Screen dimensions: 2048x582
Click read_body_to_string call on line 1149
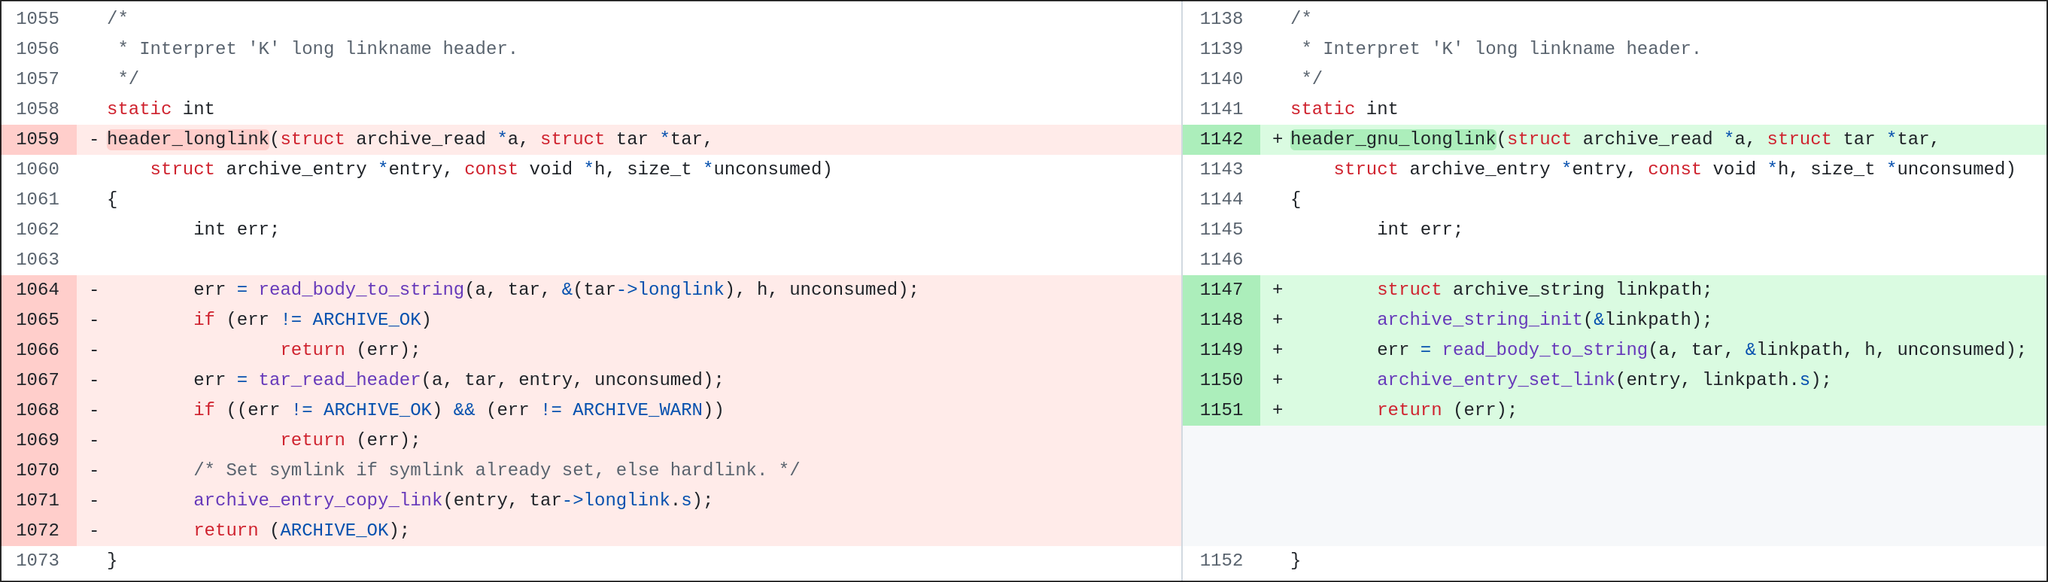click(x=1544, y=350)
